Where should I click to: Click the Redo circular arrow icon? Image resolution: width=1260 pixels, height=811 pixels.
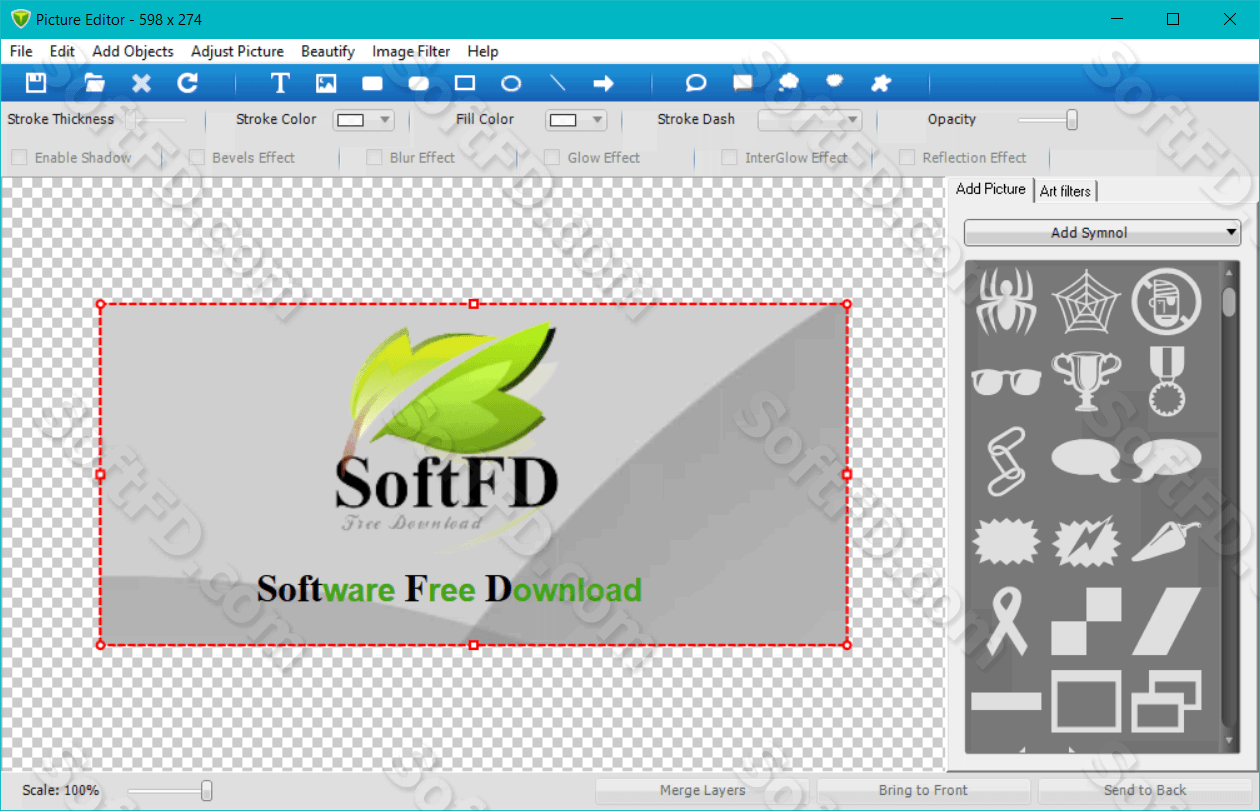[187, 83]
